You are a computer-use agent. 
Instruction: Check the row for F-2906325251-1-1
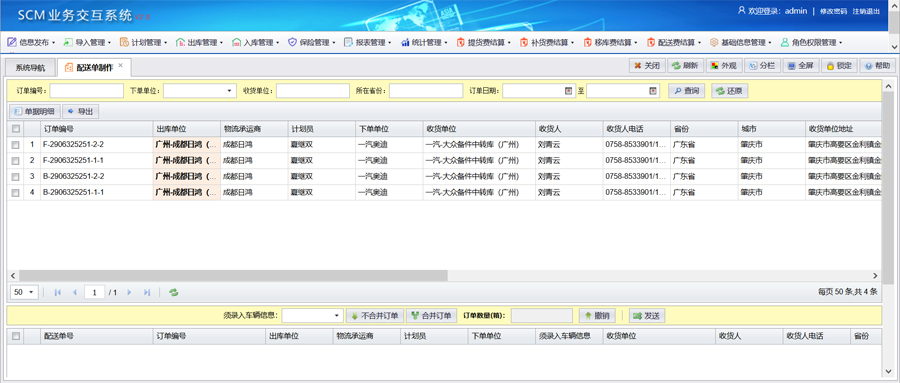point(15,161)
